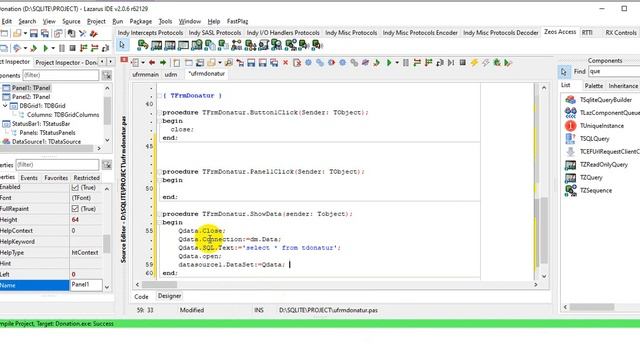The width and height of the screenshot is (640, 360).
Task: Switch to the RX Controls palette tab
Action: click(x=620, y=33)
